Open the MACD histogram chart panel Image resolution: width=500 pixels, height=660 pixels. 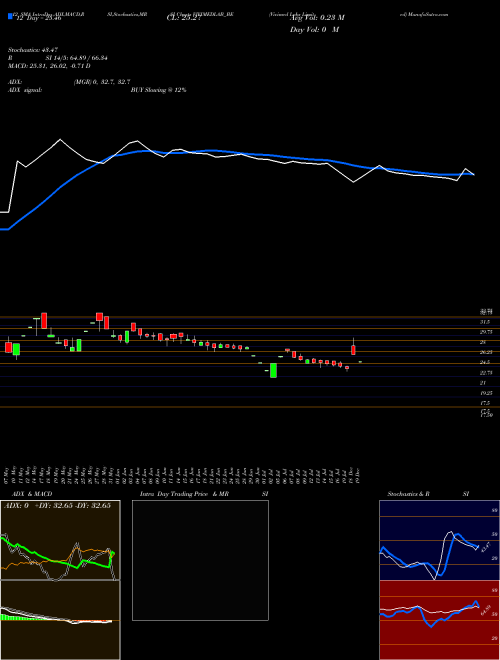coord(60,620)
